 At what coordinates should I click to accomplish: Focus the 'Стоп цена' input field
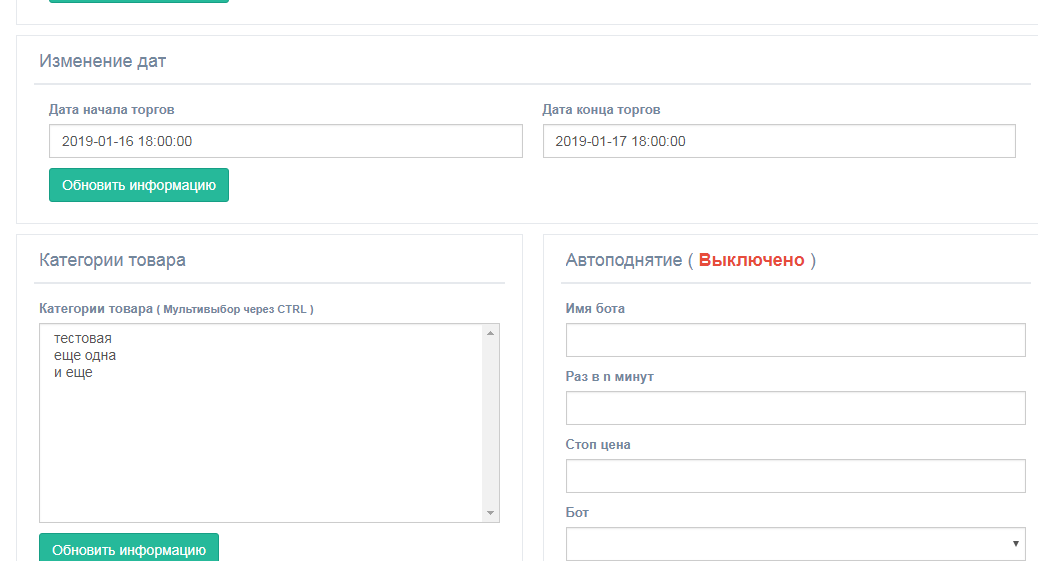click(x=795, y=476)
